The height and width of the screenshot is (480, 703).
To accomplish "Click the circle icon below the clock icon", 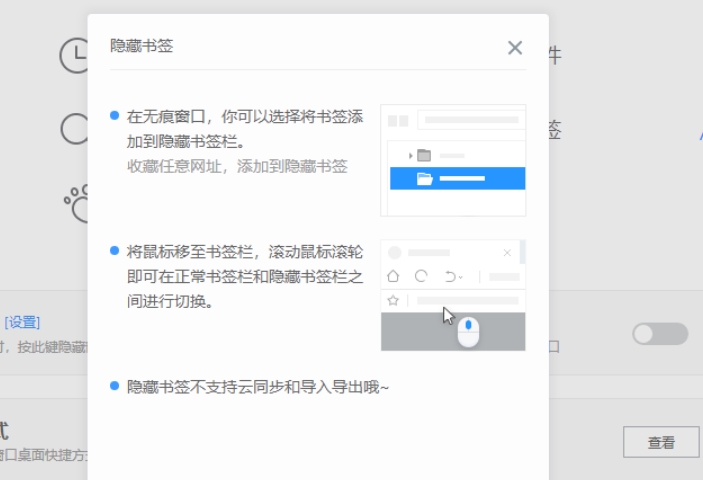I will click(75, 129).
